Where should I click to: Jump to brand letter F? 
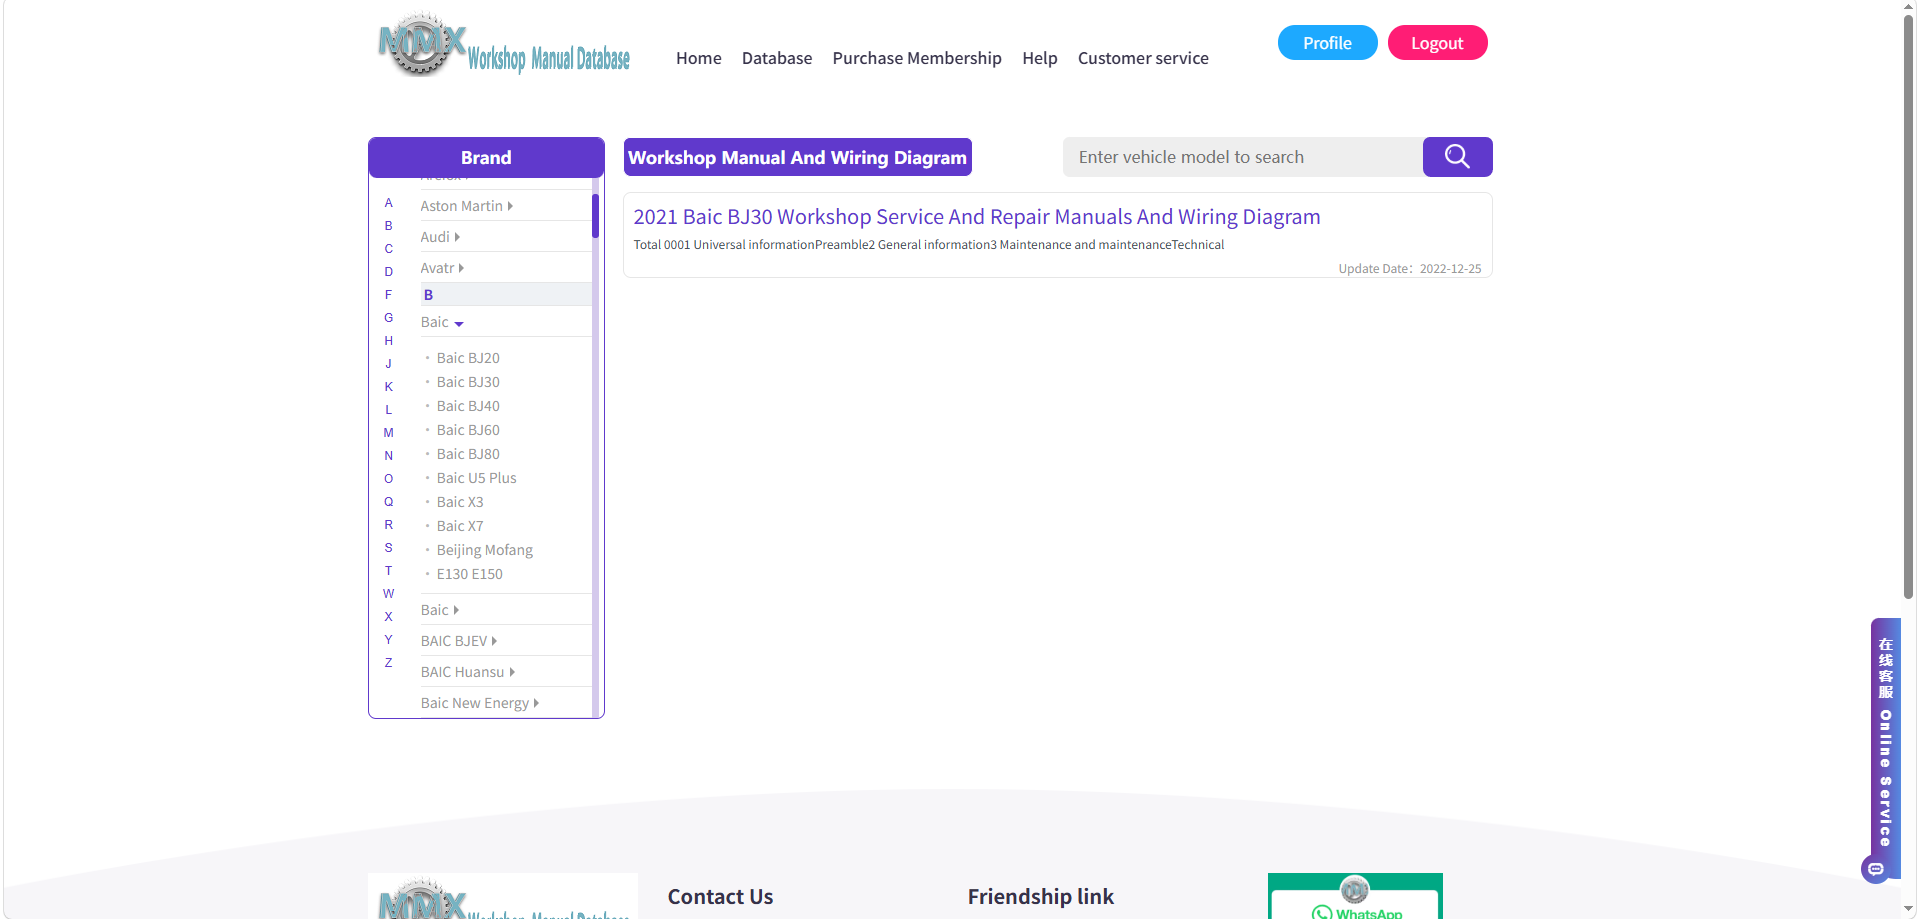click(x=389, y=295)
